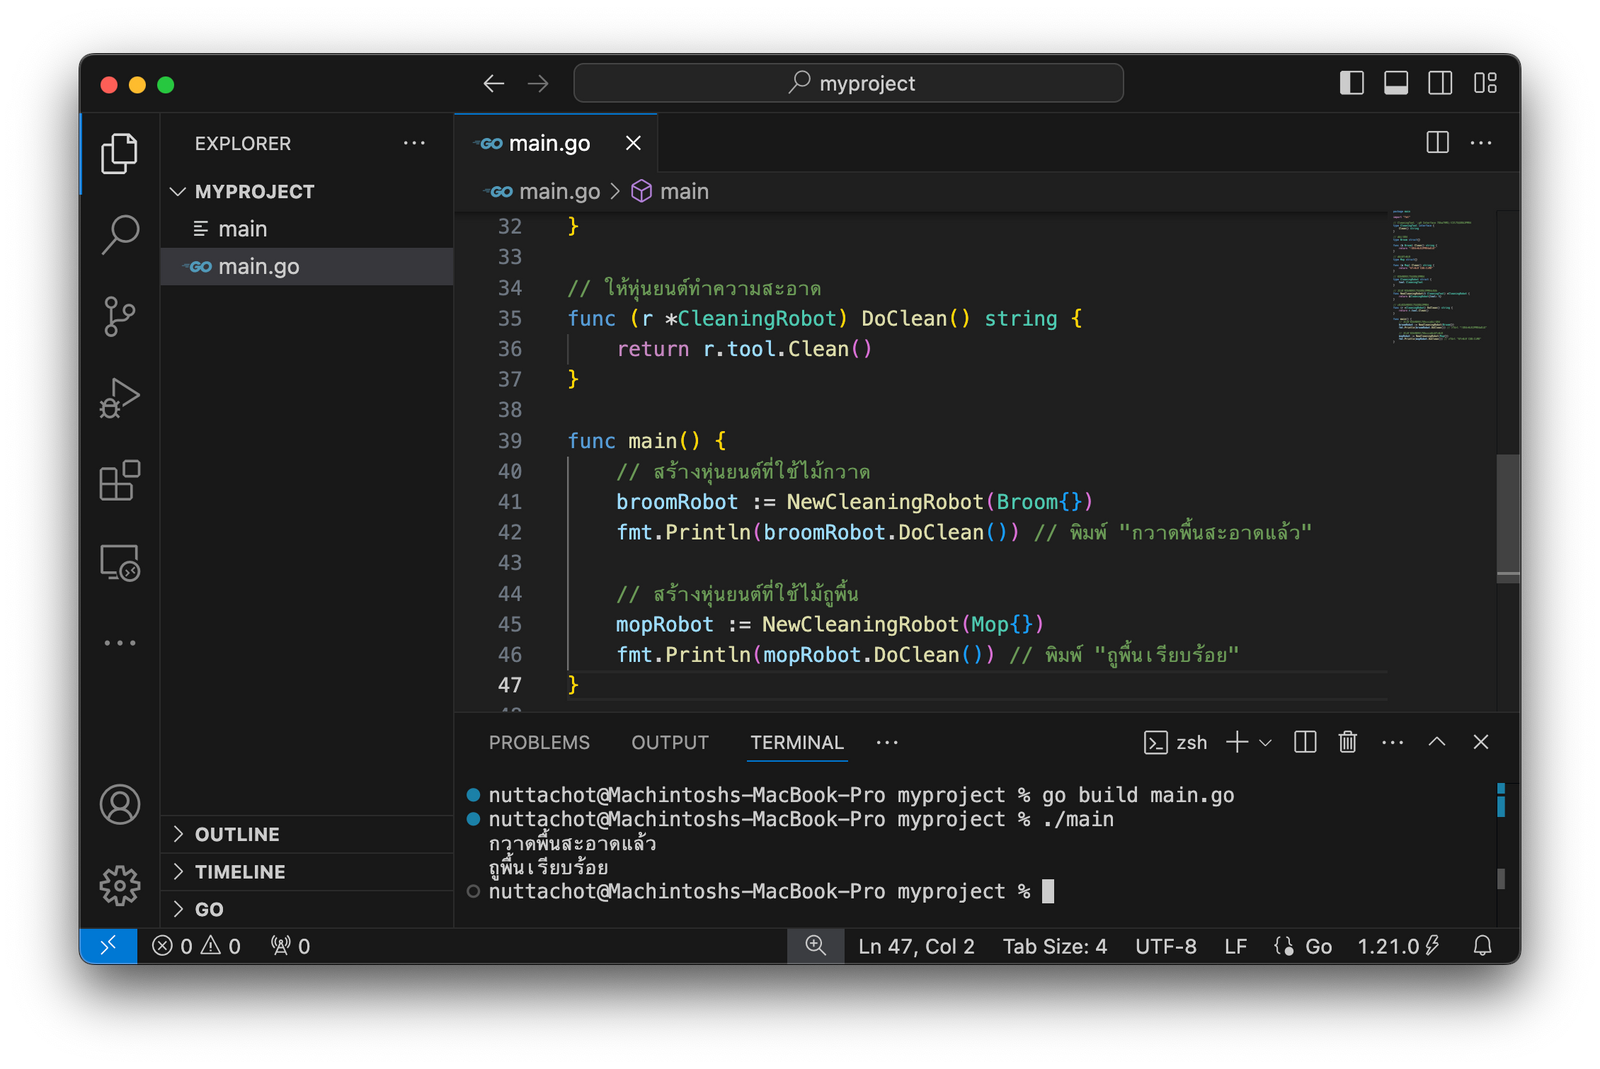
Task: Open the Remote Explorer icon
Action: click(120, 563)
